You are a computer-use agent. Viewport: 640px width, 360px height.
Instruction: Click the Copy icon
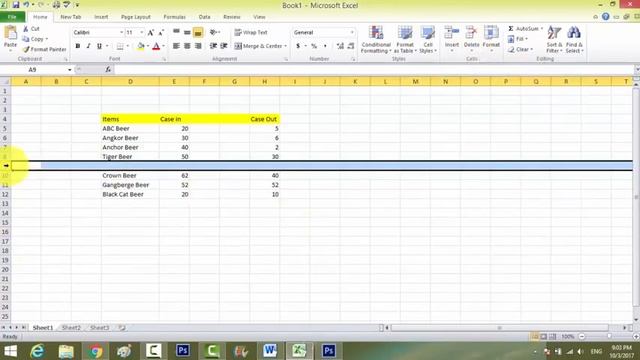[x=26, y=39]
